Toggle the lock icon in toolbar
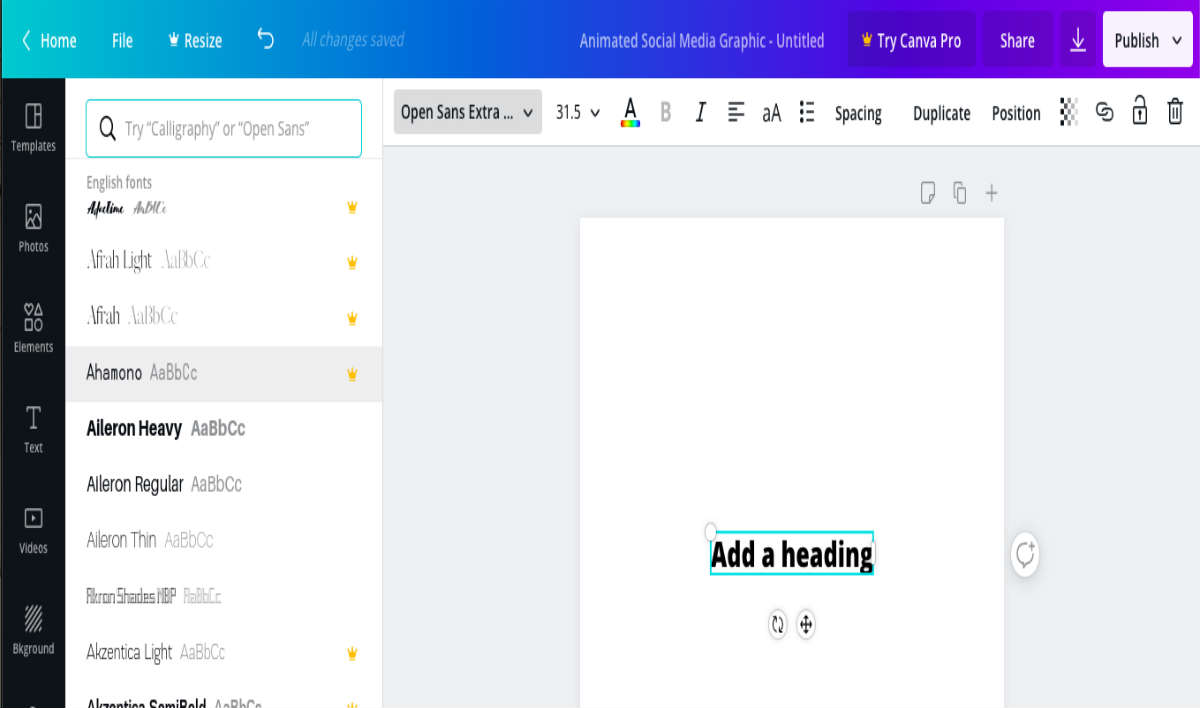This screenshot has width=1200, height=708. coord(1139,111)
